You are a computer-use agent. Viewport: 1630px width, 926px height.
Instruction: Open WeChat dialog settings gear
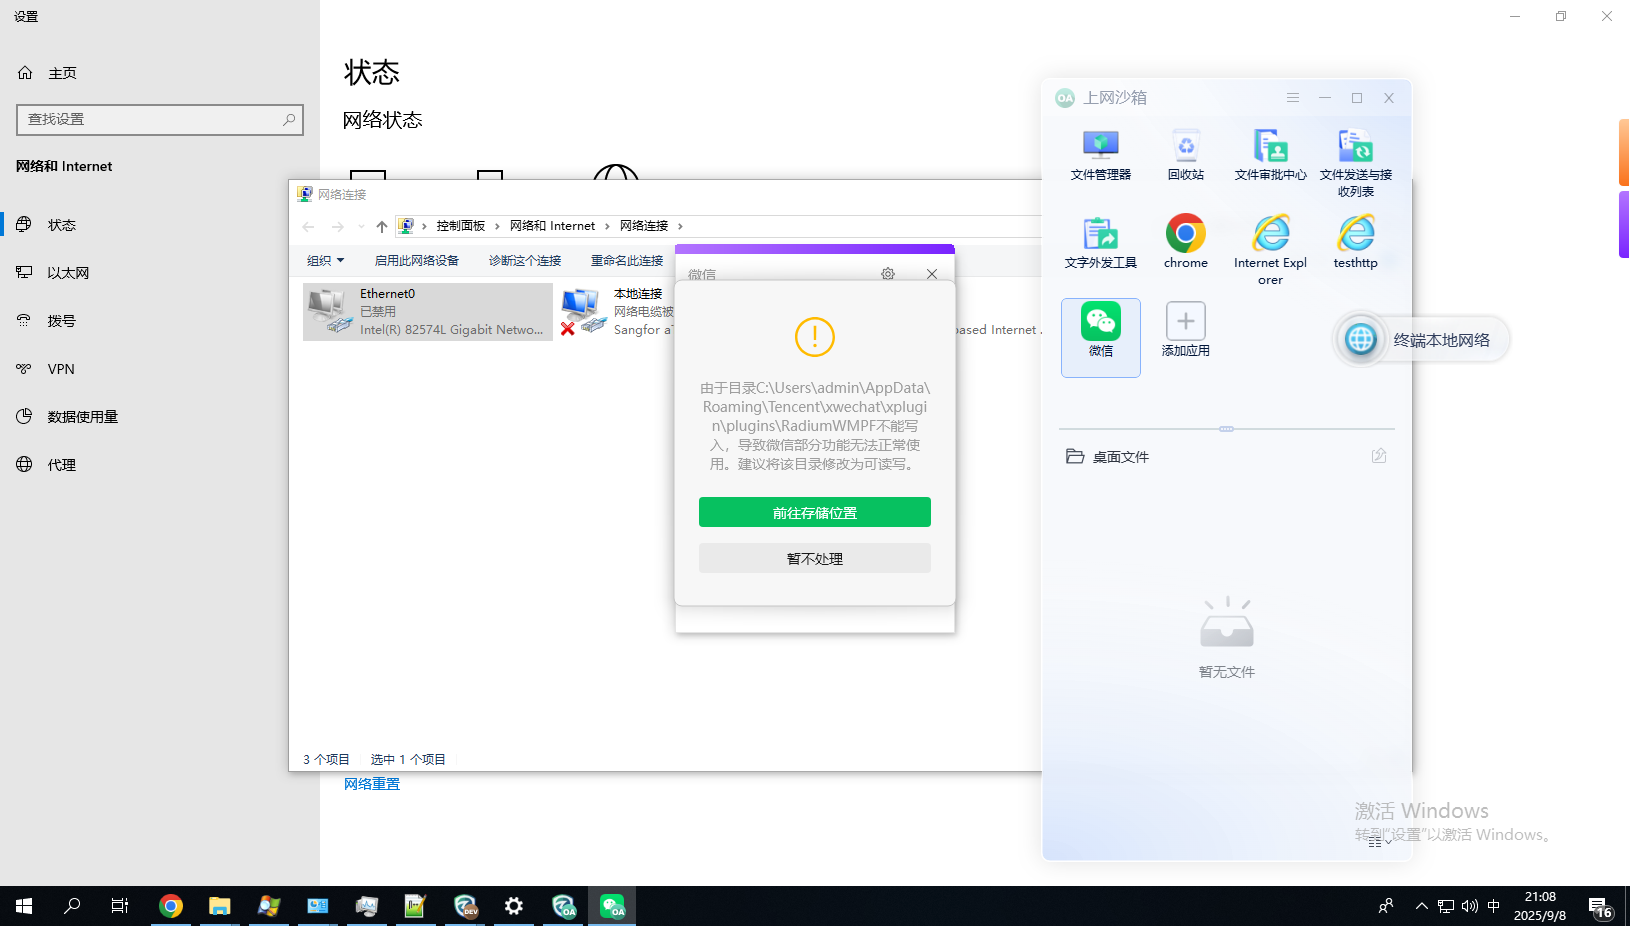887,274
